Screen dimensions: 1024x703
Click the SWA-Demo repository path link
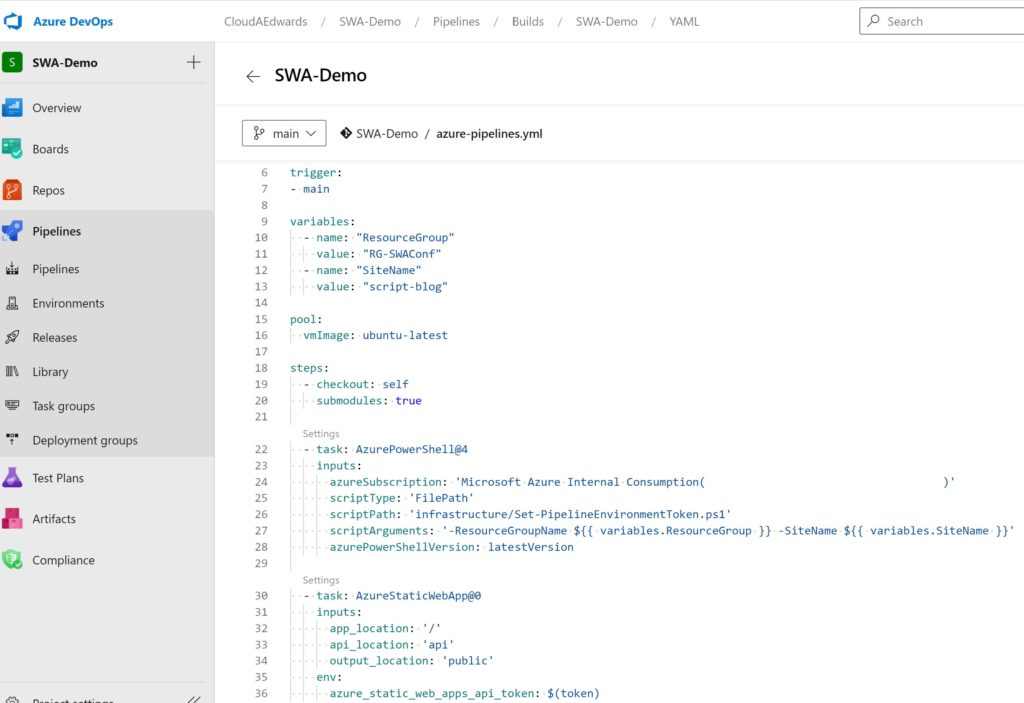(x=387, y=133)
